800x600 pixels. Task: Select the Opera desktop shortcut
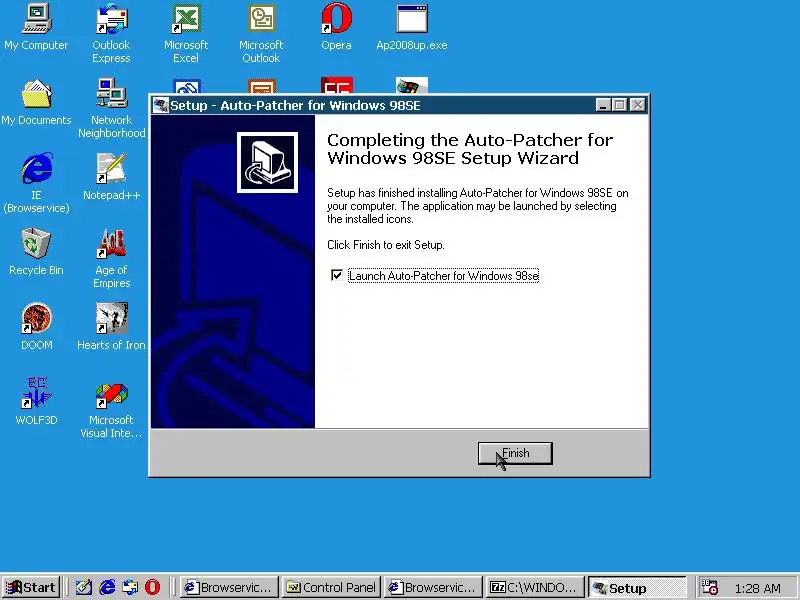pyautogui.click(x=336, y=28)
